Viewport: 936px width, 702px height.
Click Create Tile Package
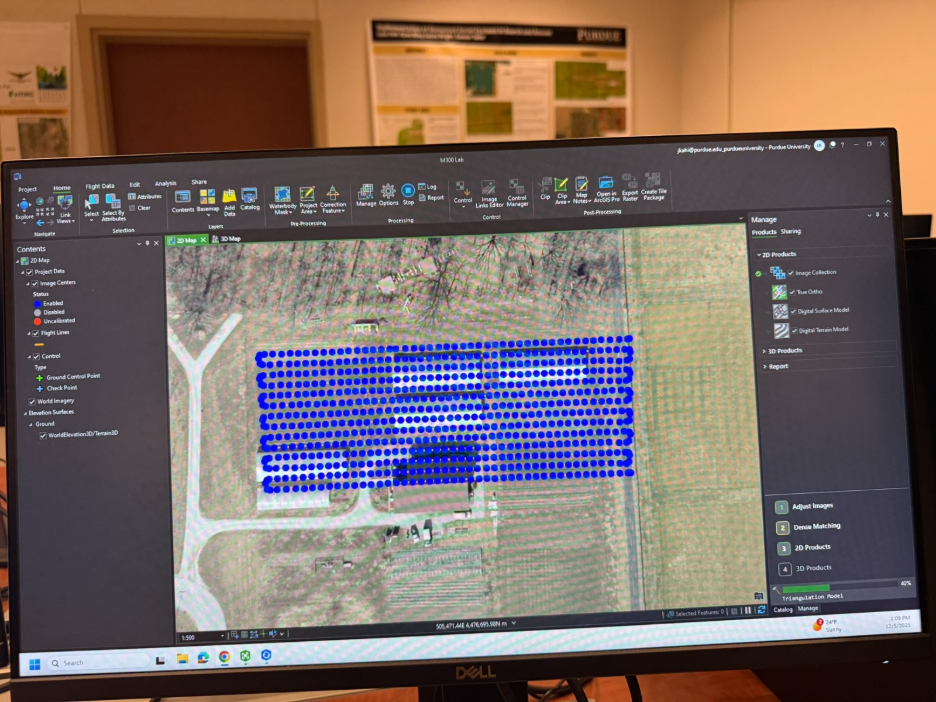(653, 187)
